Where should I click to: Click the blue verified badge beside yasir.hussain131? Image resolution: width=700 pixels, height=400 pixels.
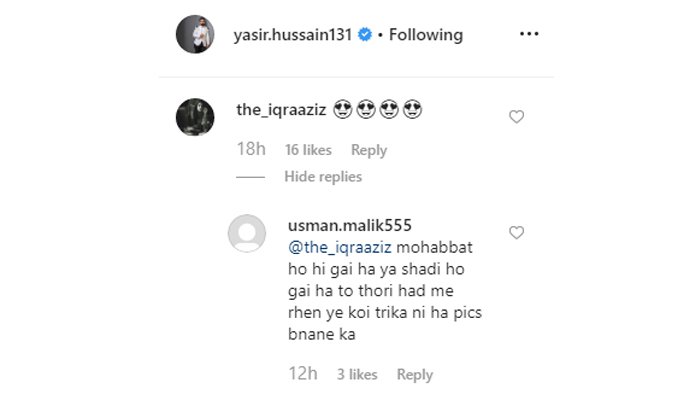(366, 35)
